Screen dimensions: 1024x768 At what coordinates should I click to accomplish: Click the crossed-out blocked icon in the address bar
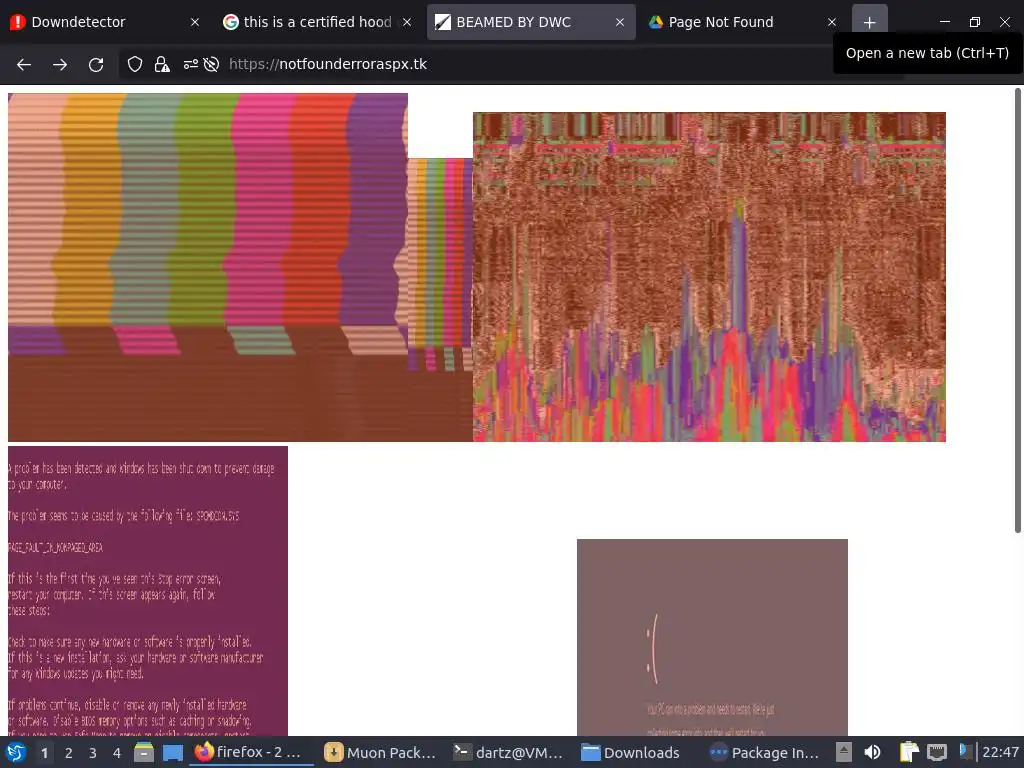pos(211,64)
